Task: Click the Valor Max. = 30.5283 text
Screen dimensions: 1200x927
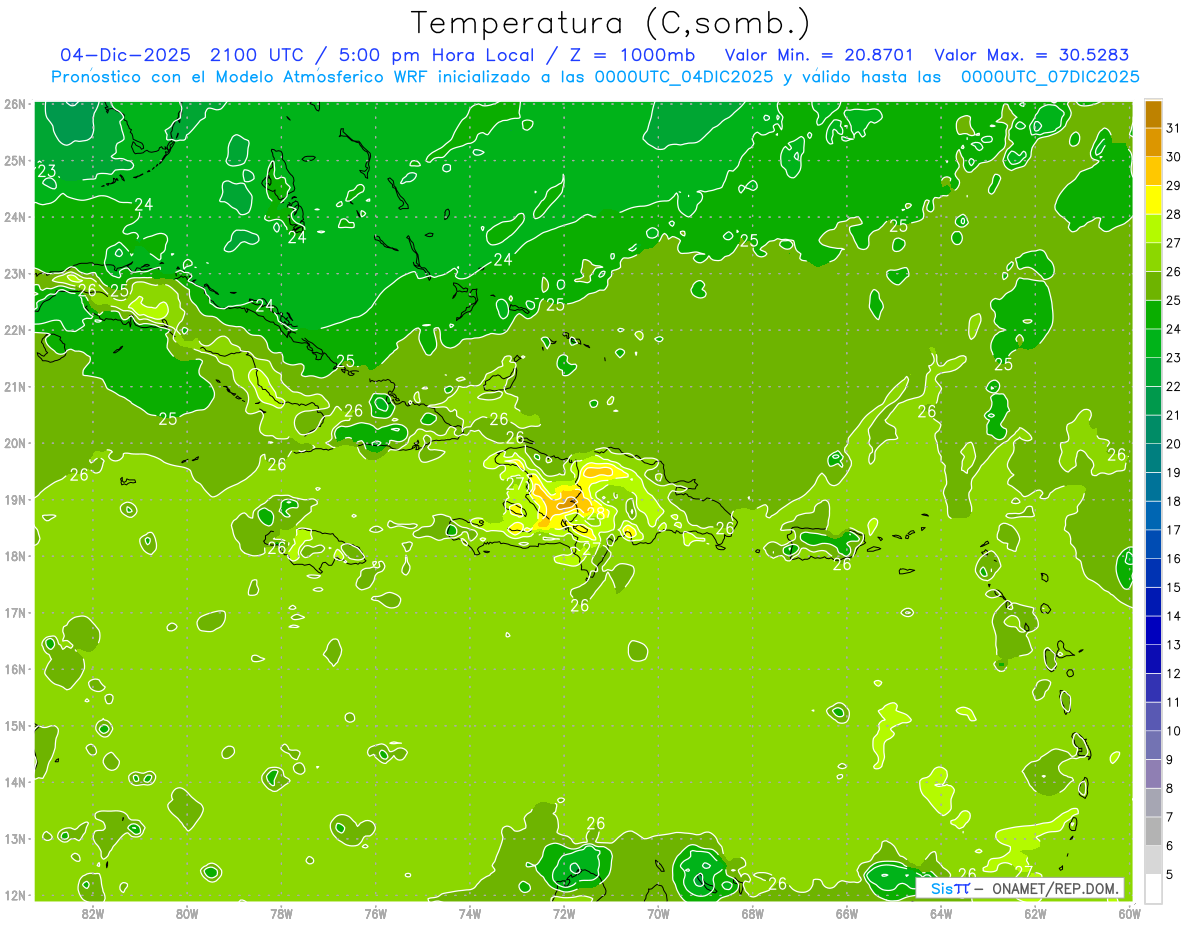Action: pyautogui.click(x=1032, y=55)
